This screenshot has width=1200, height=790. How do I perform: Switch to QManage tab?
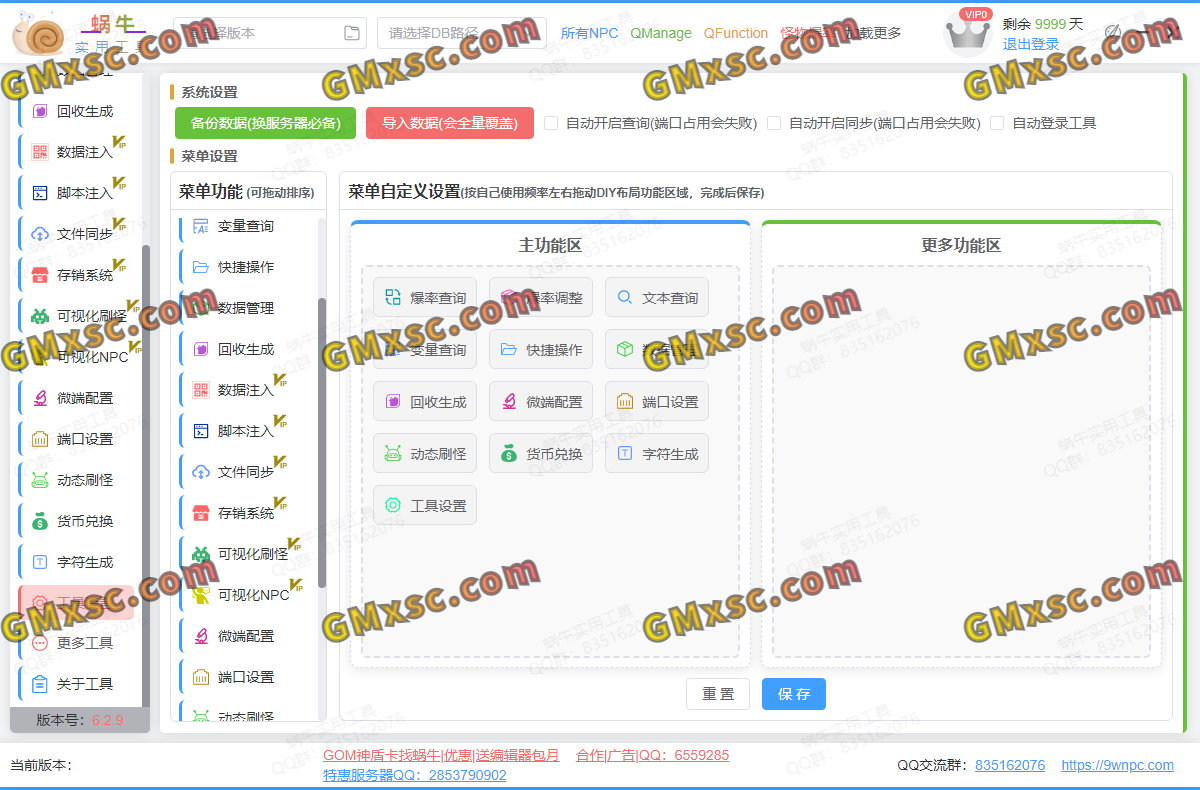(661, 33)
